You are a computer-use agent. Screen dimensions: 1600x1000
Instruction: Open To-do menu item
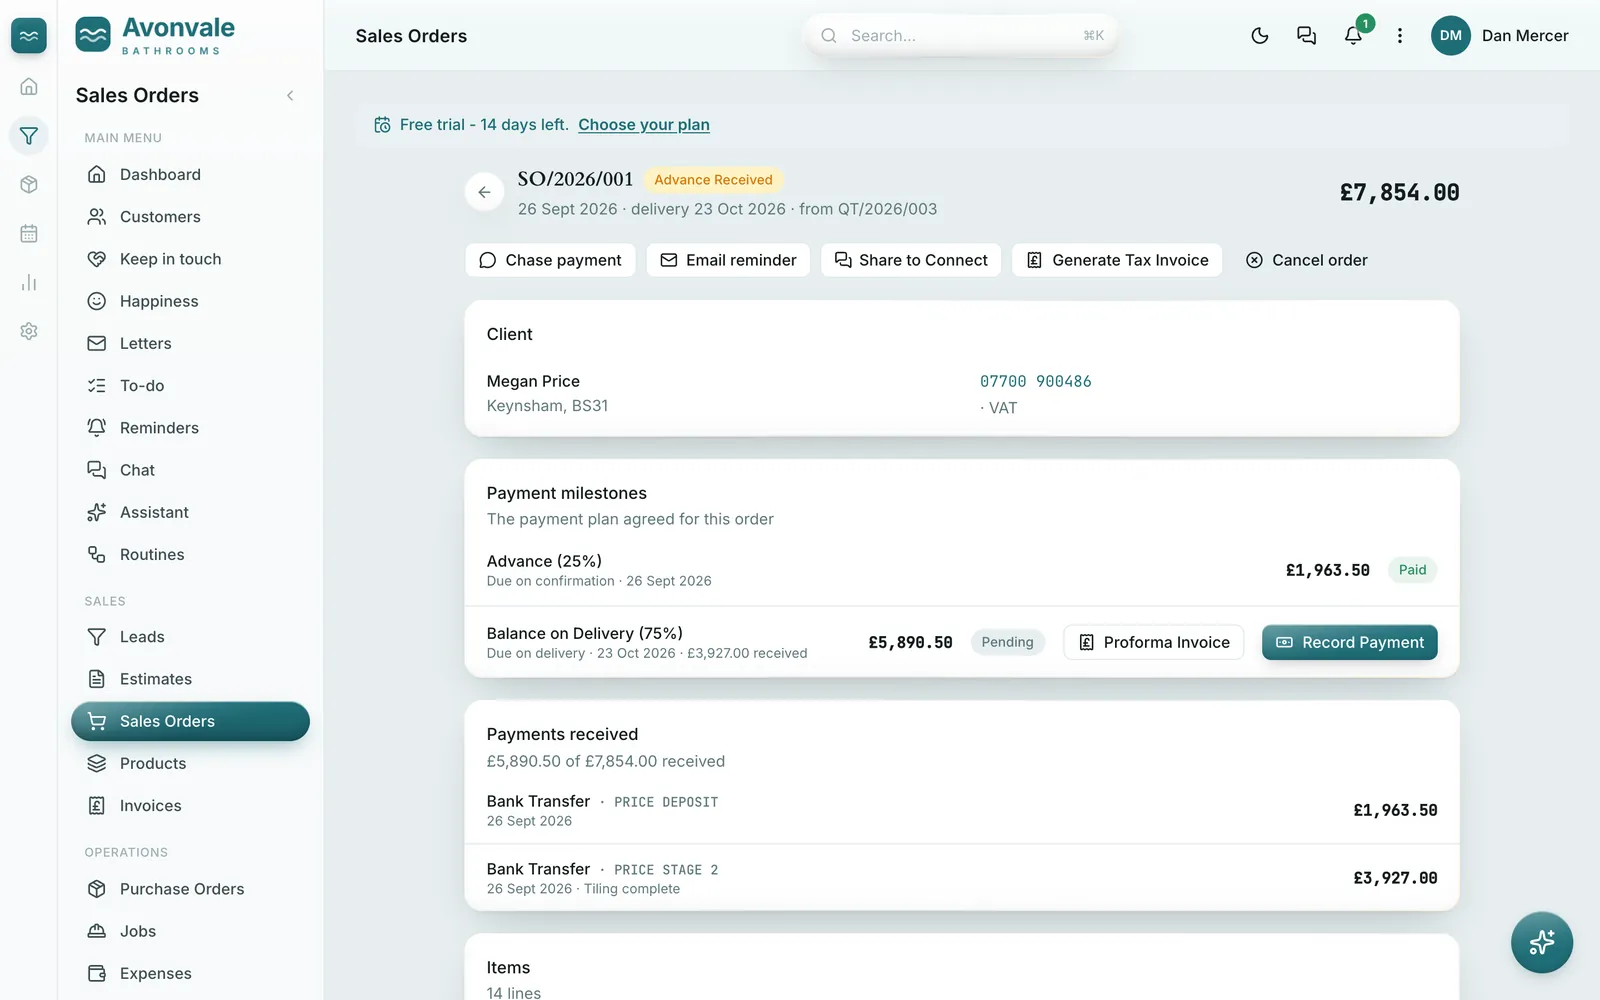click(190, 385)
